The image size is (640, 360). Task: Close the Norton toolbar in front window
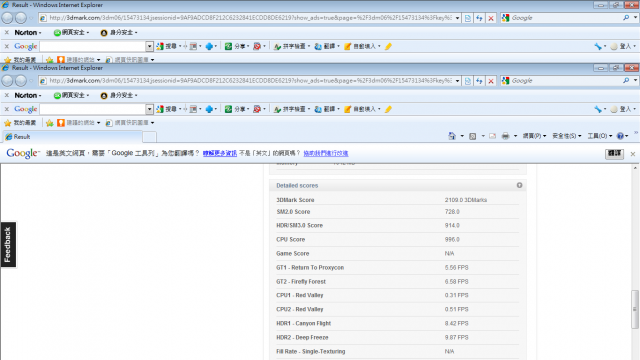pos(7,96)
